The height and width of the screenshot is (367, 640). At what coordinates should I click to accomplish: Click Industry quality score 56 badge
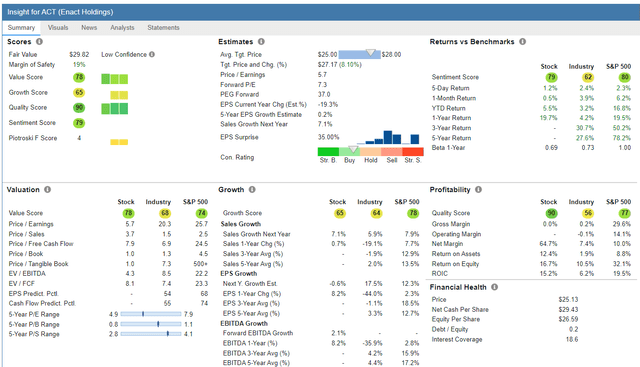pyautogui.click(x=588, y=213)
